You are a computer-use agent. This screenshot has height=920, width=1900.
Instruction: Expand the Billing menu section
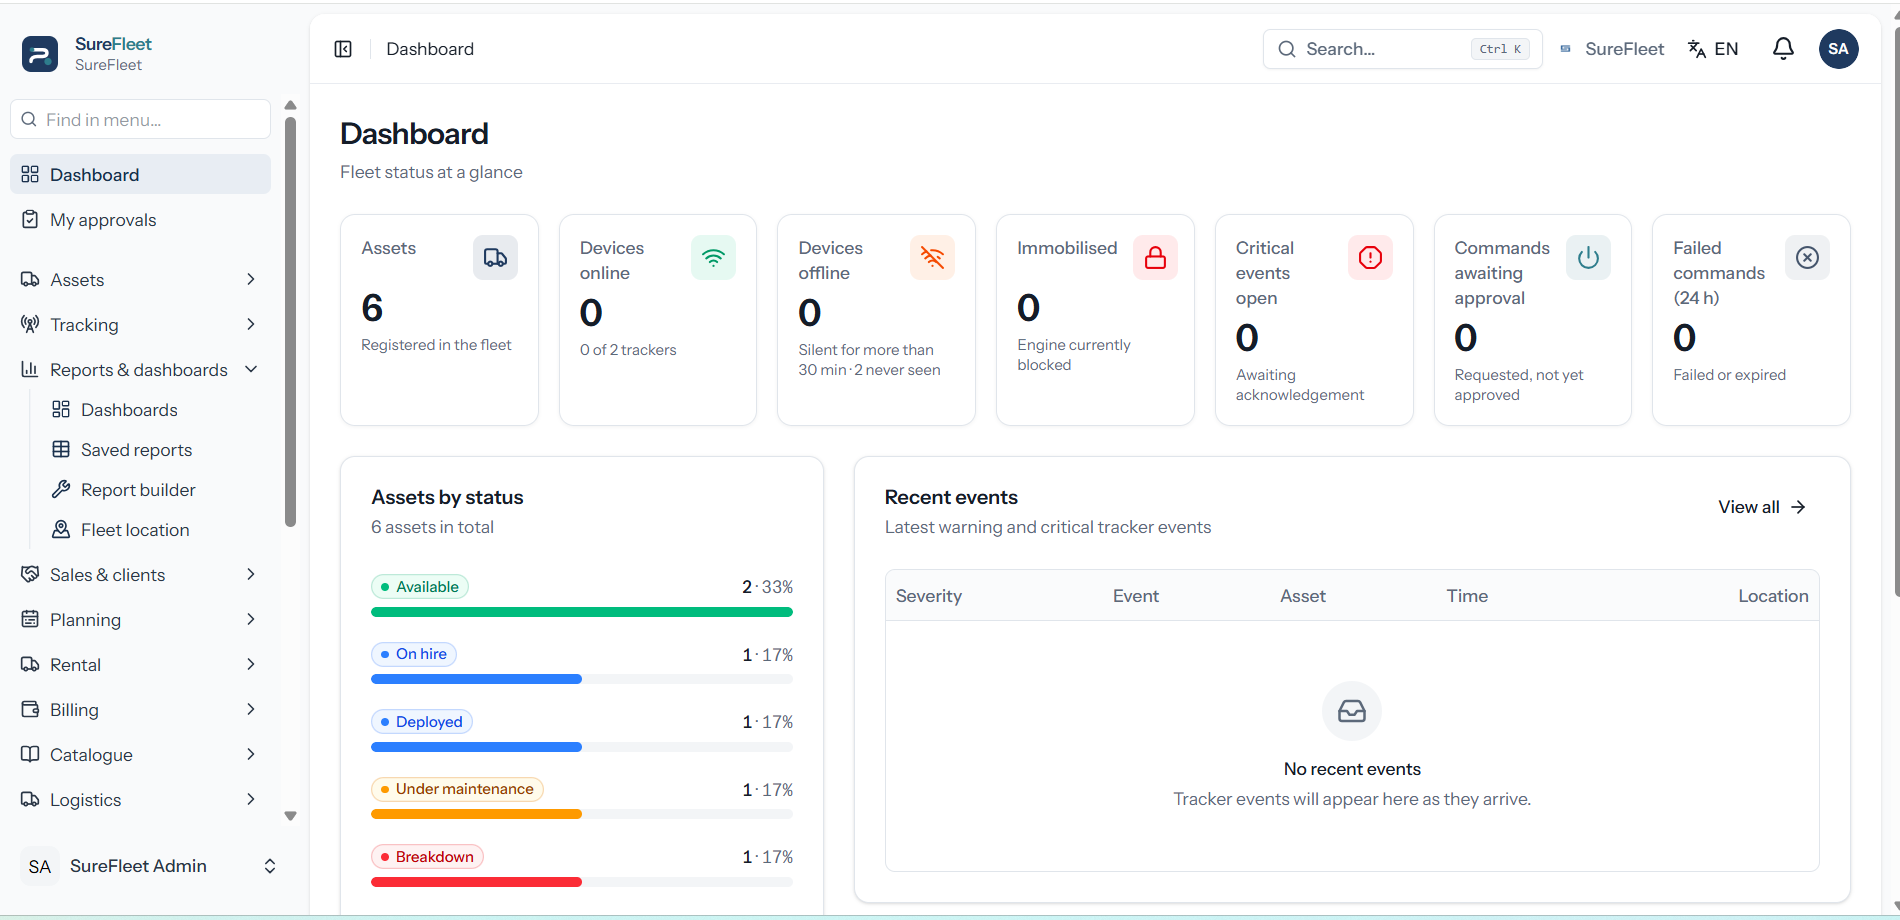[140, 710]
